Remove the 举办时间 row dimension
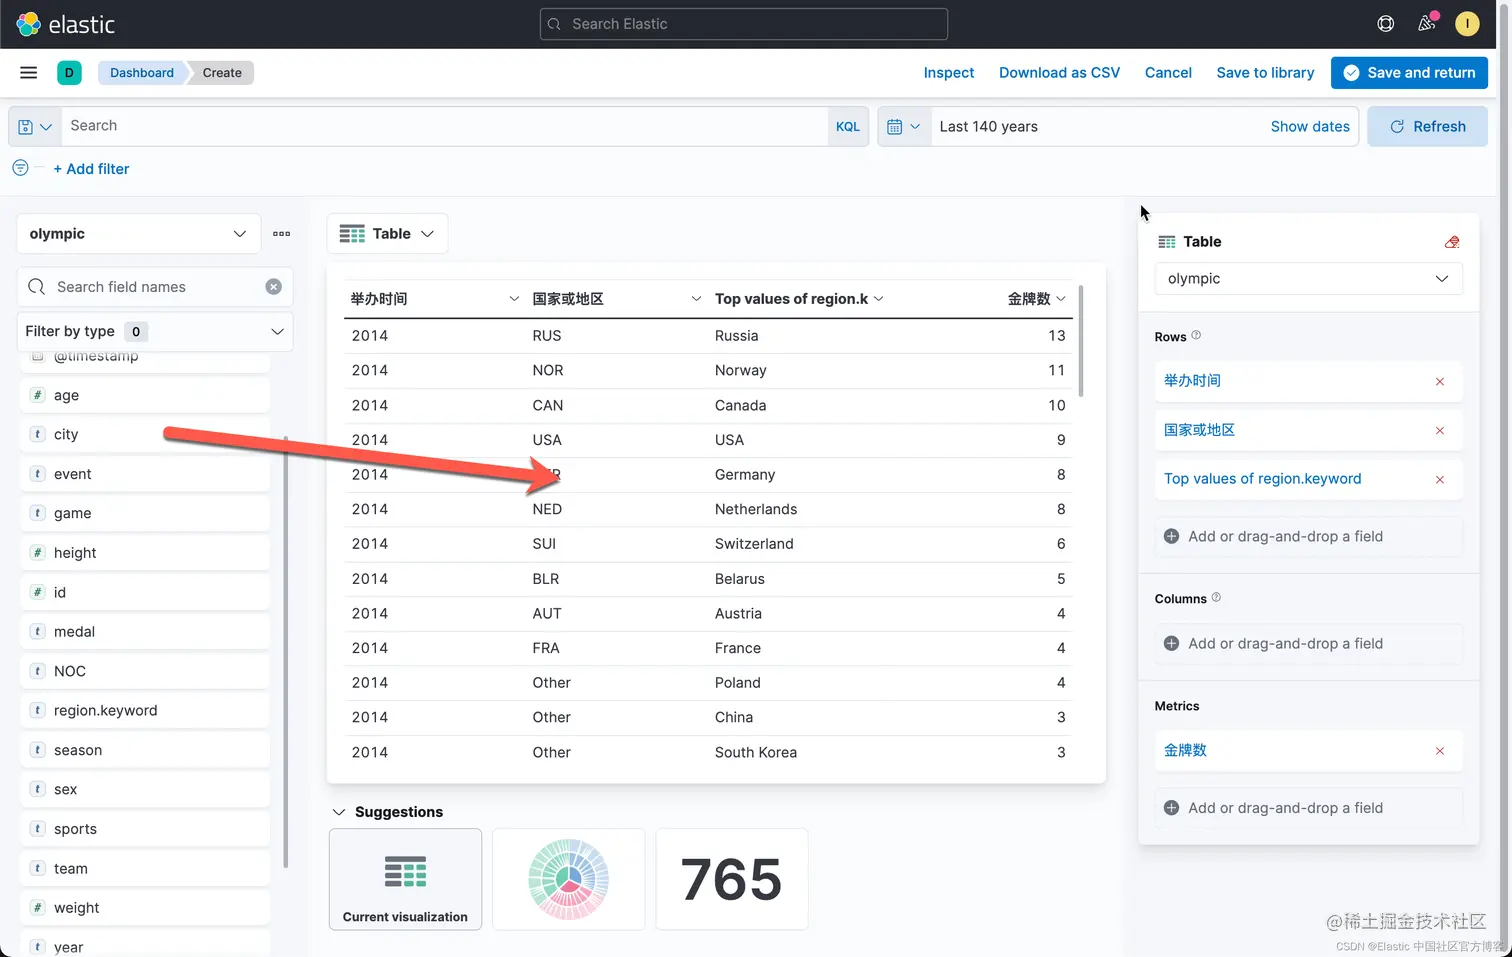 [1440, 382]
